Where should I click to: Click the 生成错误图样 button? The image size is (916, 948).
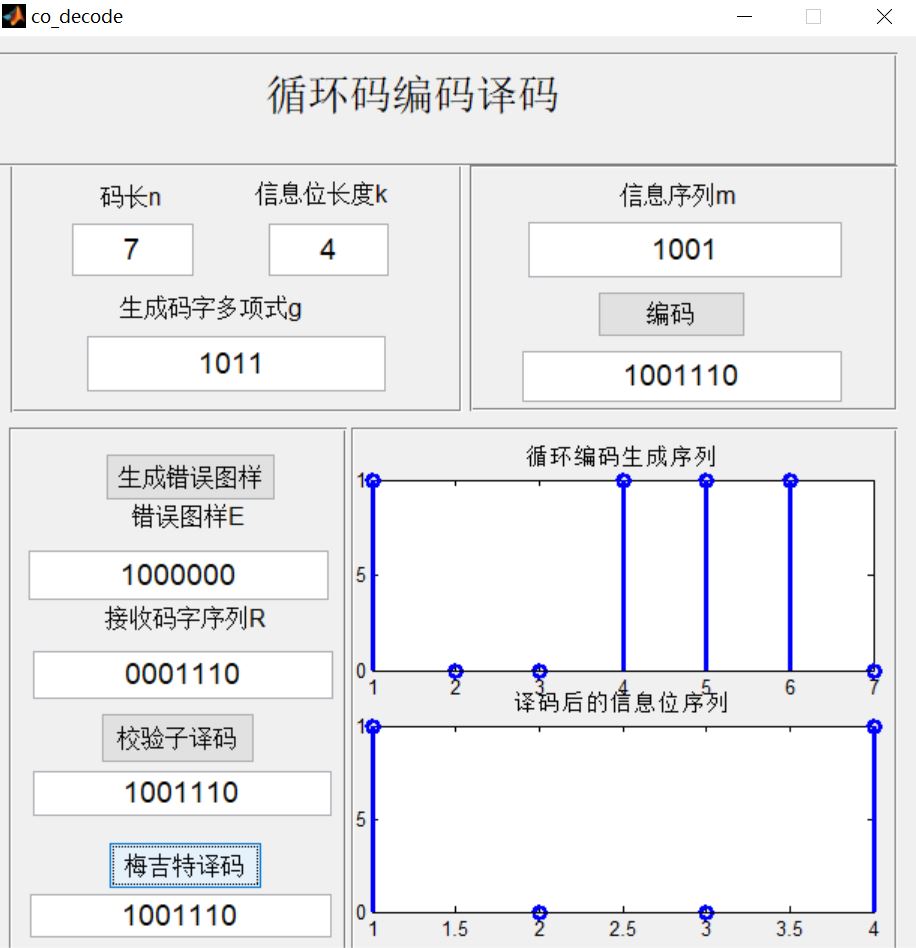click(x=190, y=478)
